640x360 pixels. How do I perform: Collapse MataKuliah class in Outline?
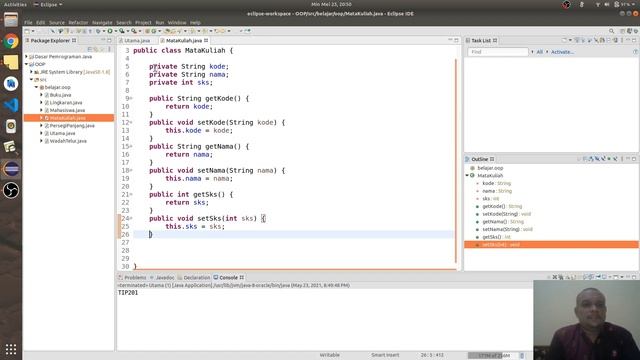pos(467,176)
